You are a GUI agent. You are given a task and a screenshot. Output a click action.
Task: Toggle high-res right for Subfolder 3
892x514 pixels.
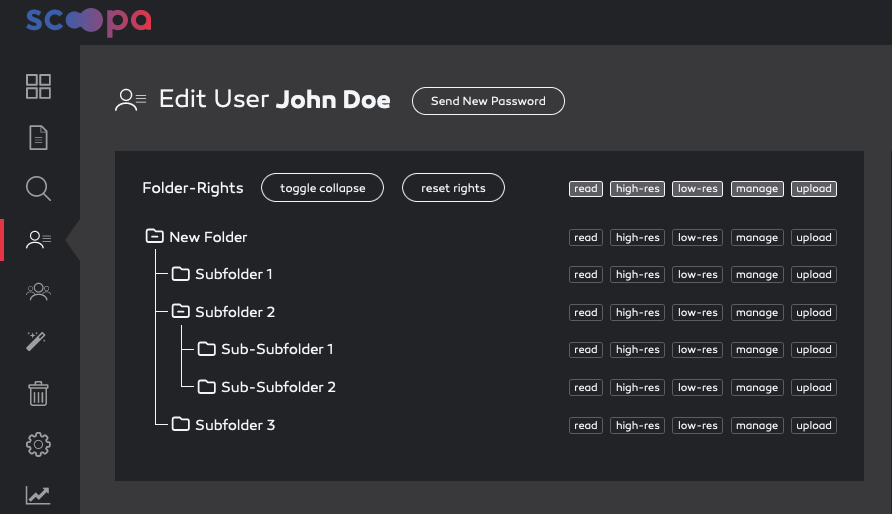(637, 426)
